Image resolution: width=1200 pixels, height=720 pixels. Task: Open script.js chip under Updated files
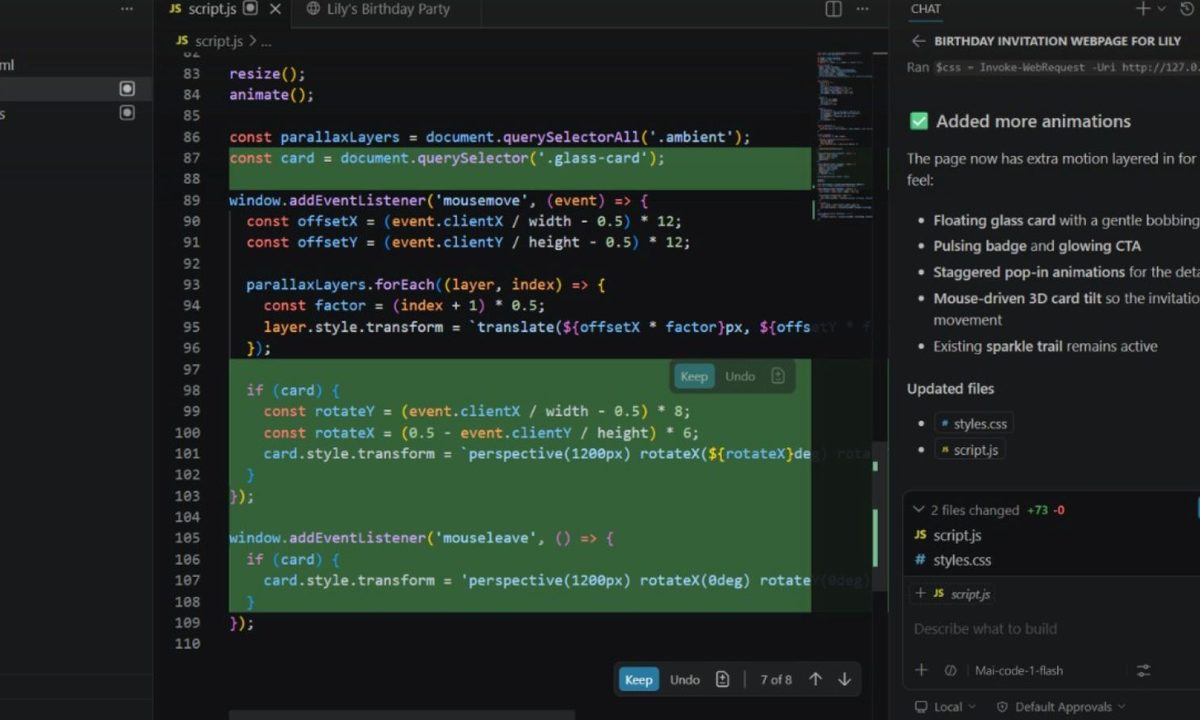tap(969, 450)
